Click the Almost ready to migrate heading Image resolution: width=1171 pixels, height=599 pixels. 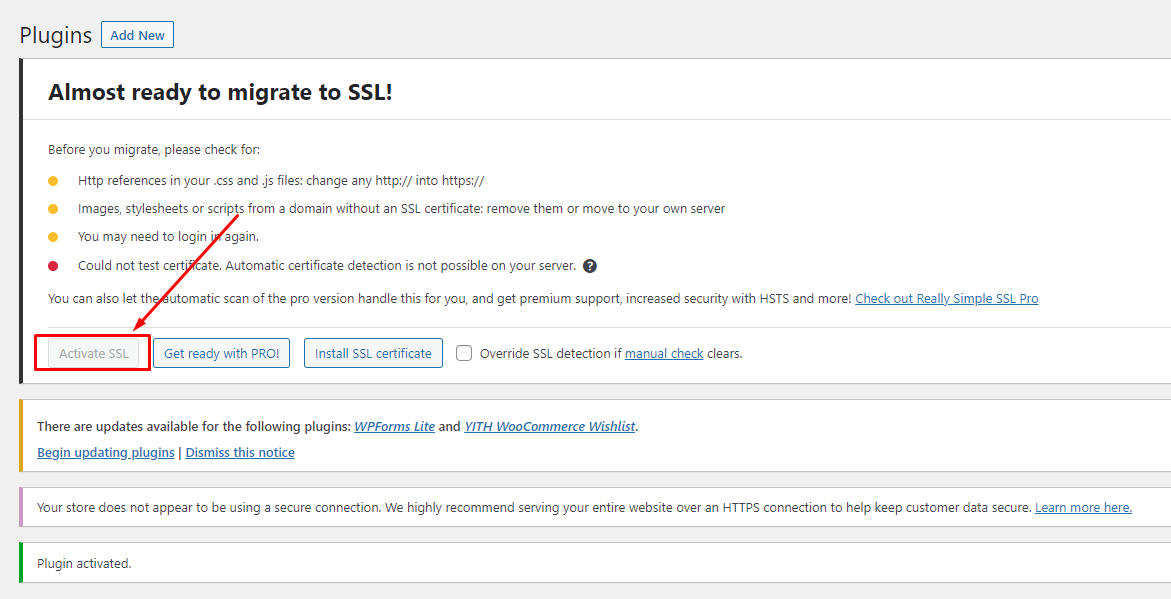(220, 92)
